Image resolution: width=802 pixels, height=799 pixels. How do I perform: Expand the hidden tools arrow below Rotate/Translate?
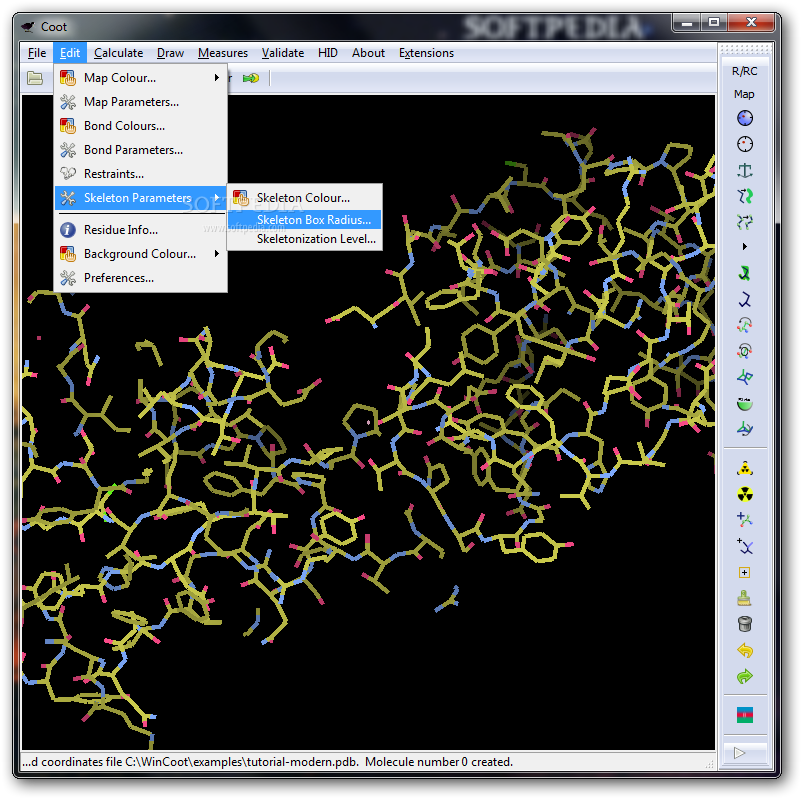[745, 247]
